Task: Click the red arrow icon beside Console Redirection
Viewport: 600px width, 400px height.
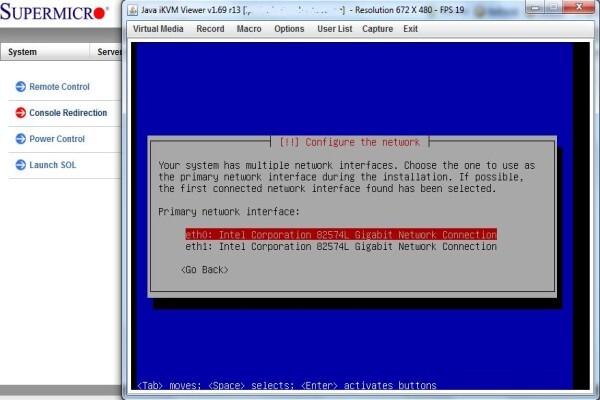Action: click(21, 113)
